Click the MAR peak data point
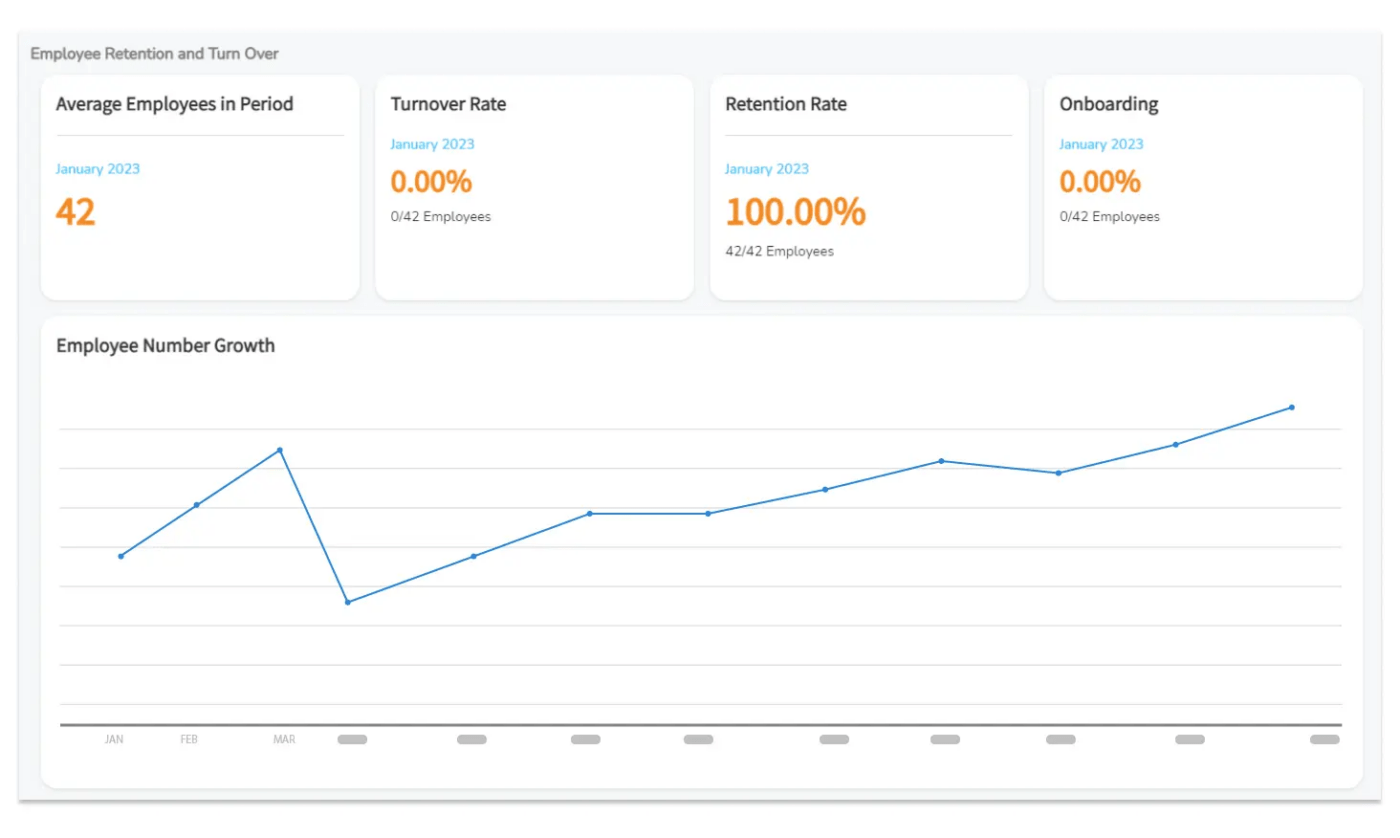 coord(280,450)
